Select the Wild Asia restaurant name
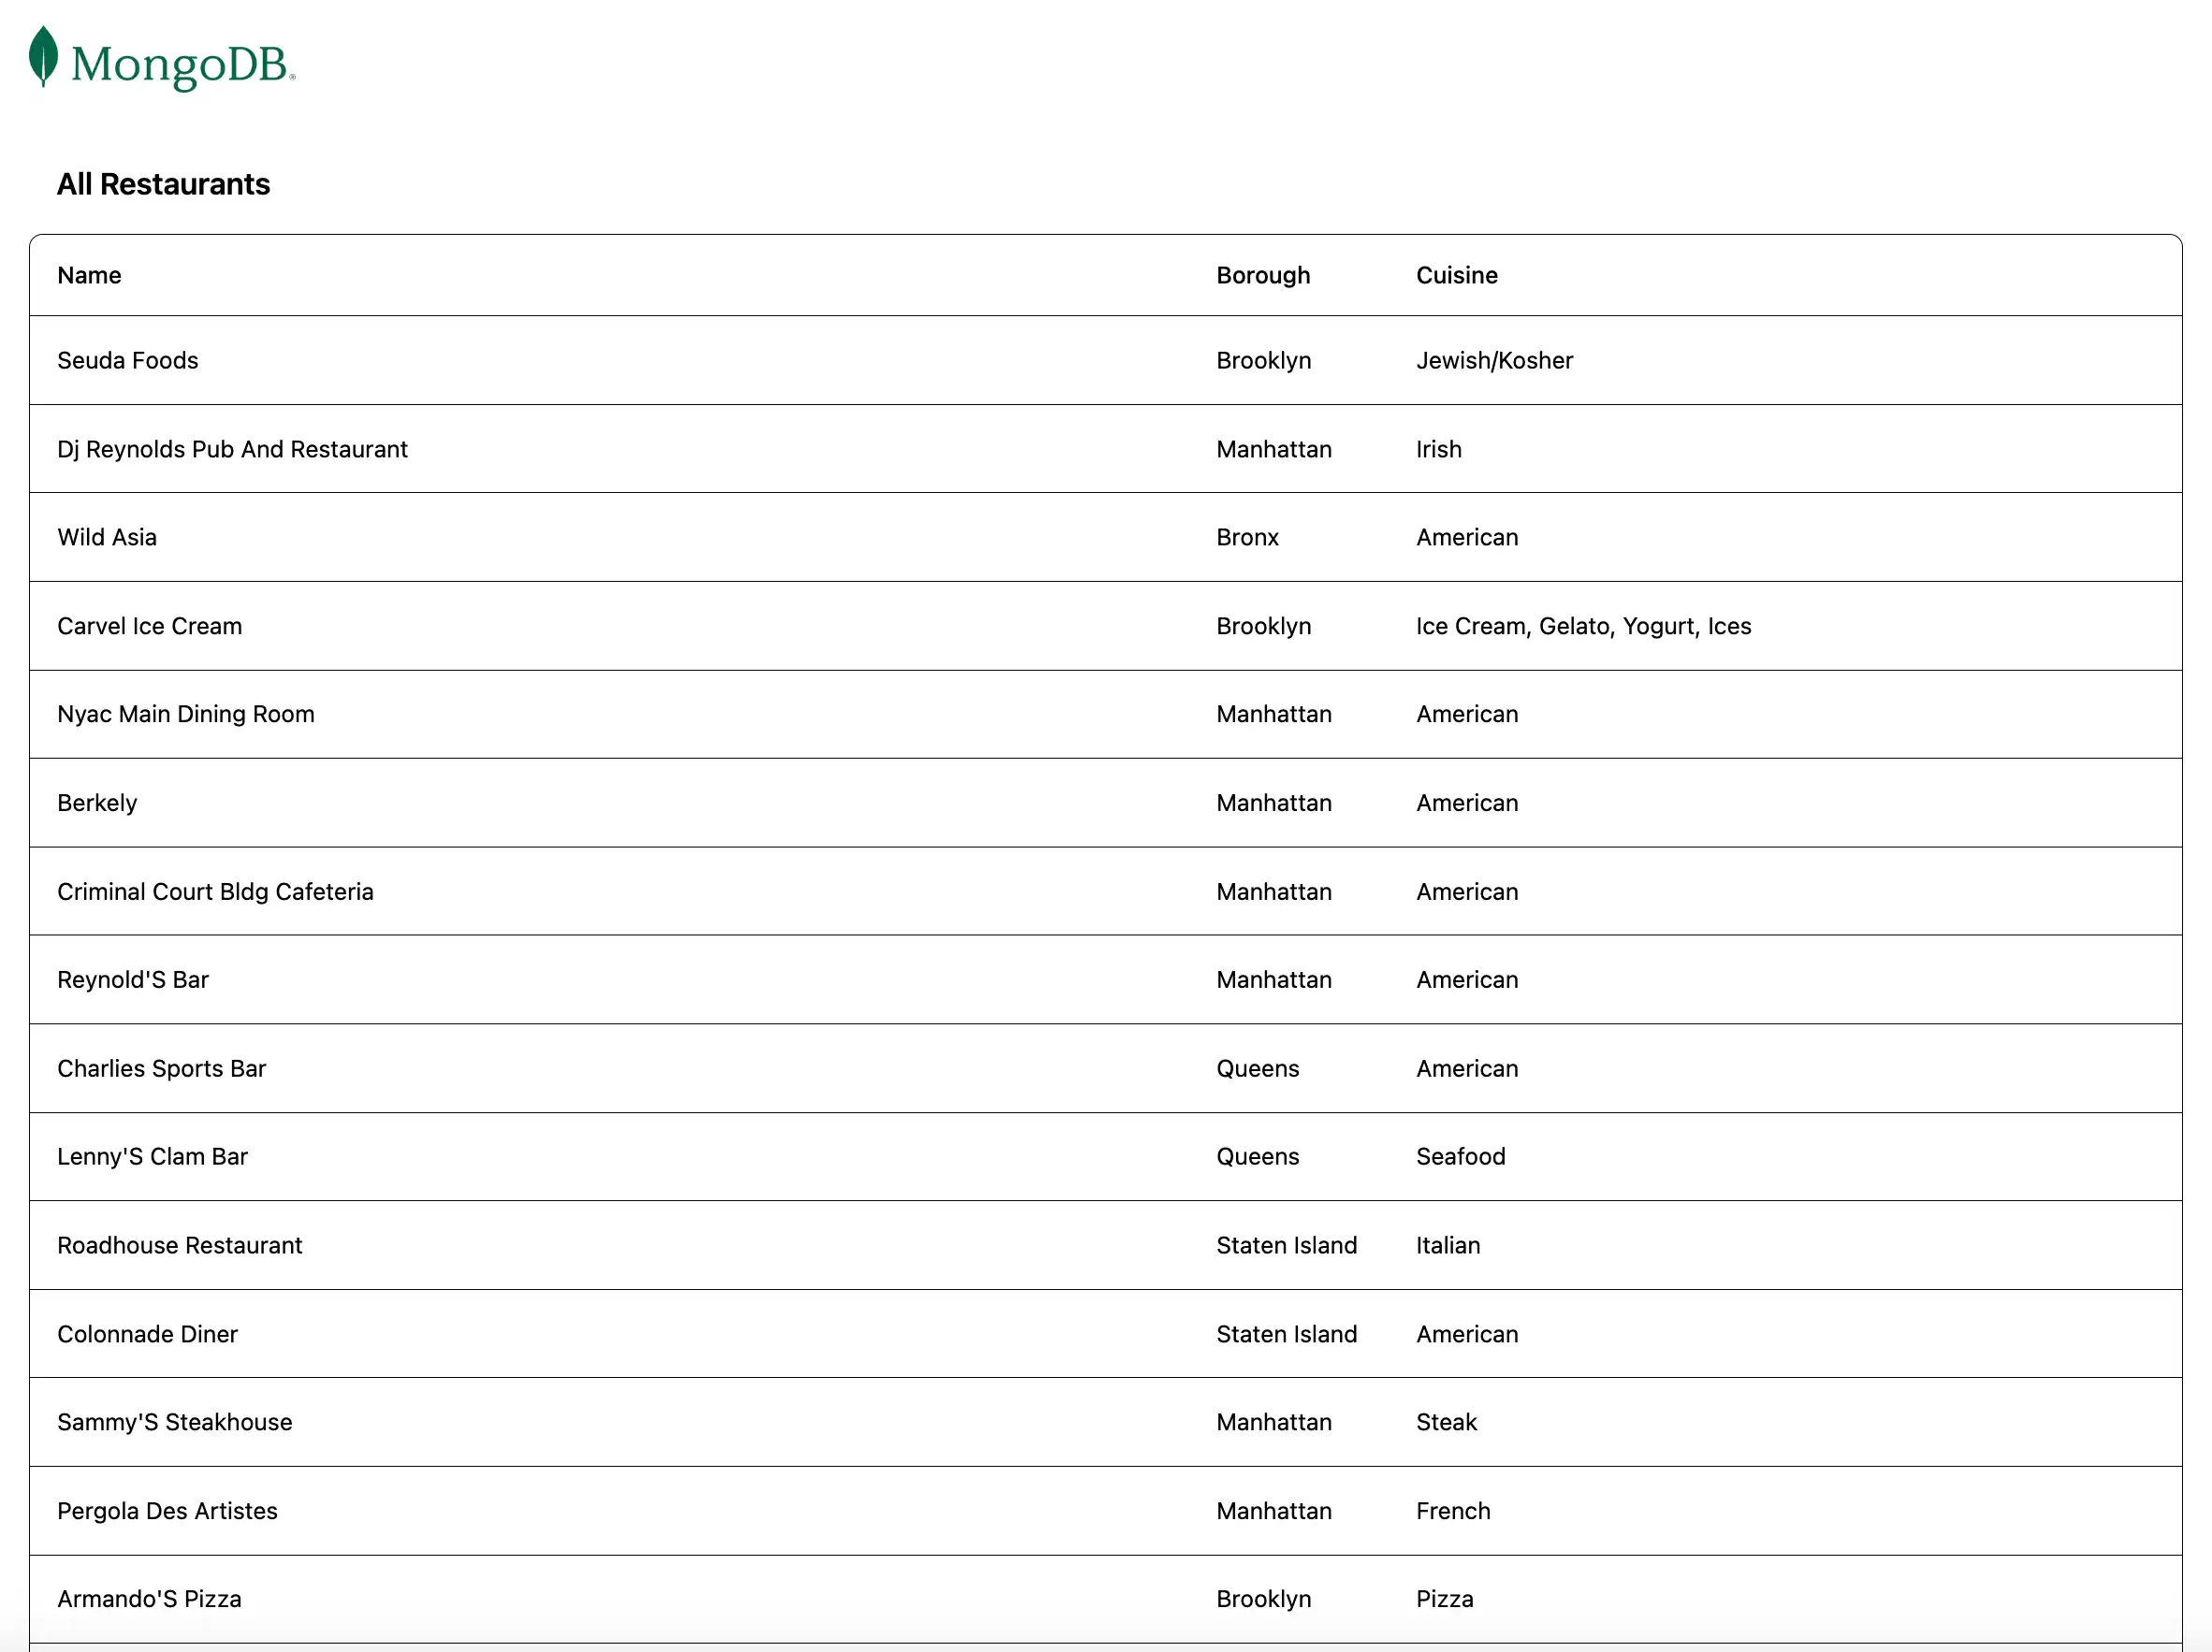The image size is (2212, 1652). pyautogui.click(x=107, y=537)
